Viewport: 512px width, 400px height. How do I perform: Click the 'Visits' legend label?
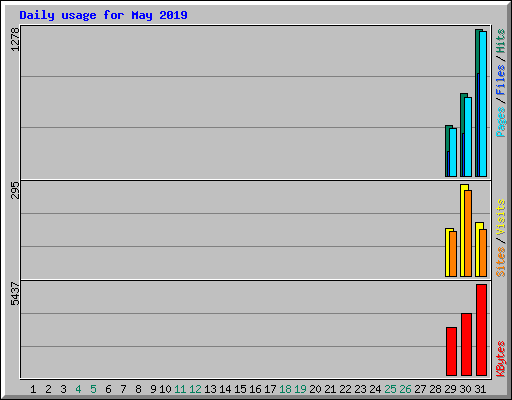(501, 217)
